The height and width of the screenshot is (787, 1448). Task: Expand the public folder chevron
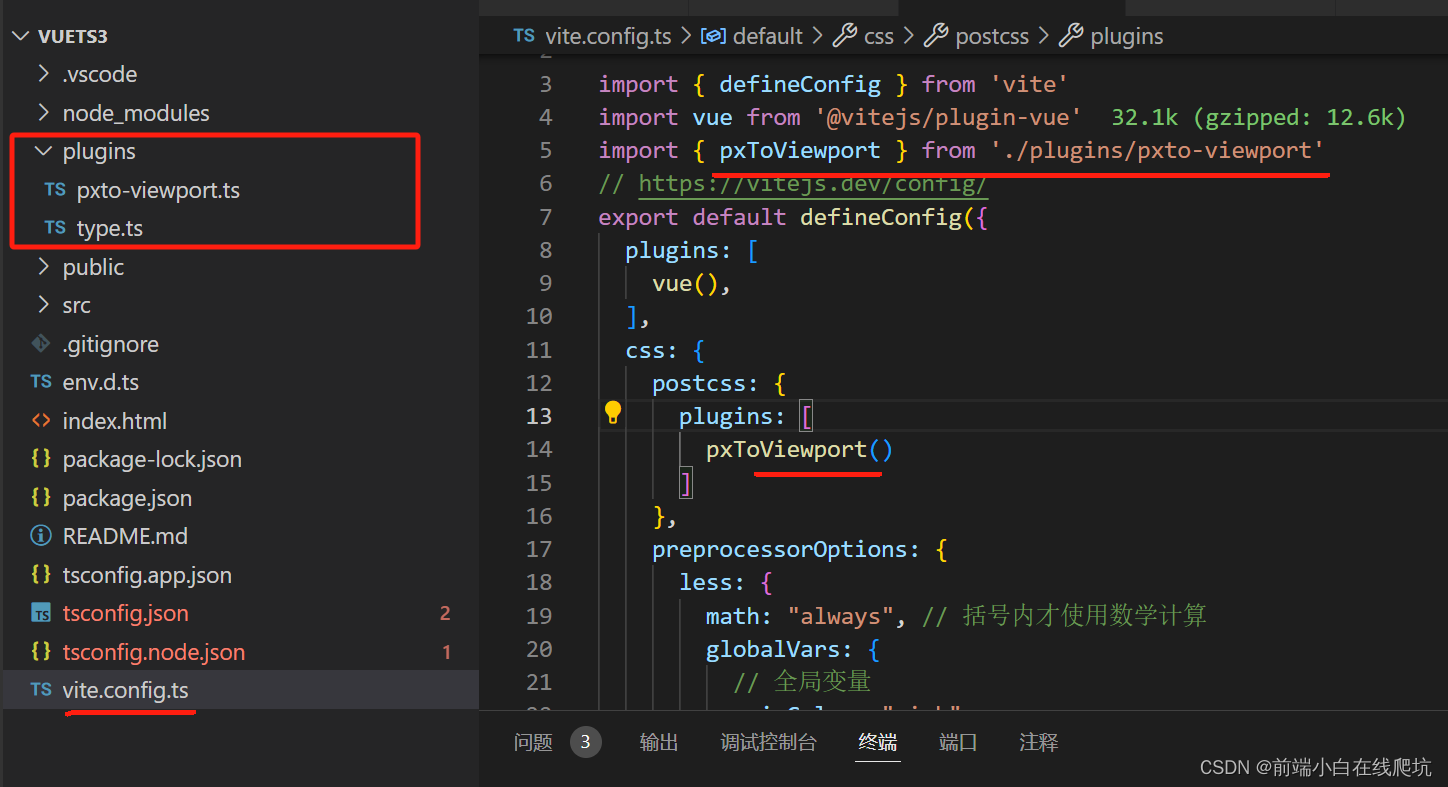[43, 267]
